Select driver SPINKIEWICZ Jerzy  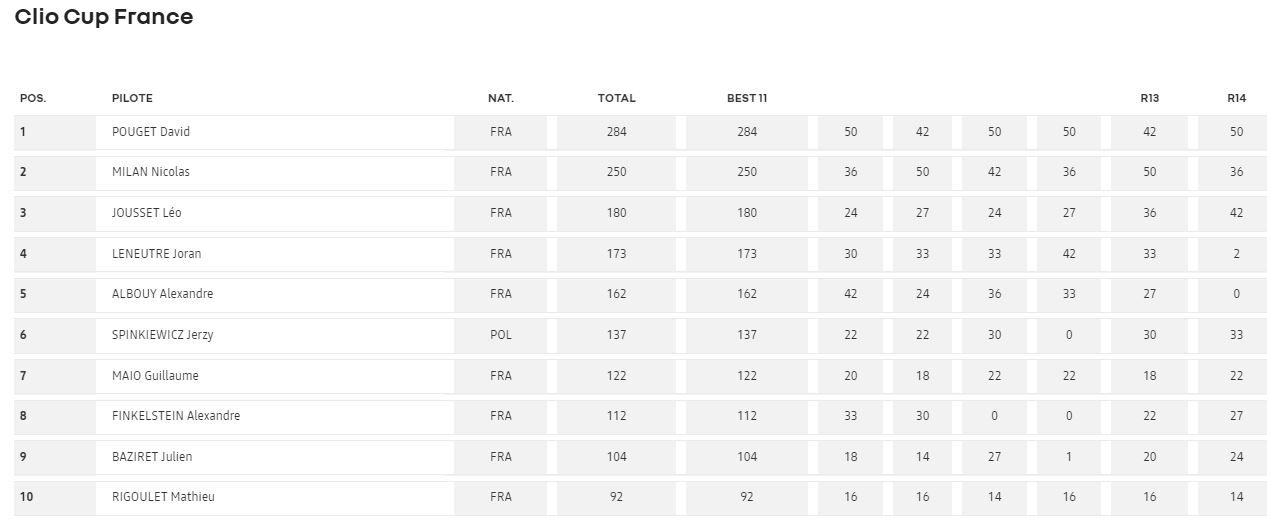point(163,335)
